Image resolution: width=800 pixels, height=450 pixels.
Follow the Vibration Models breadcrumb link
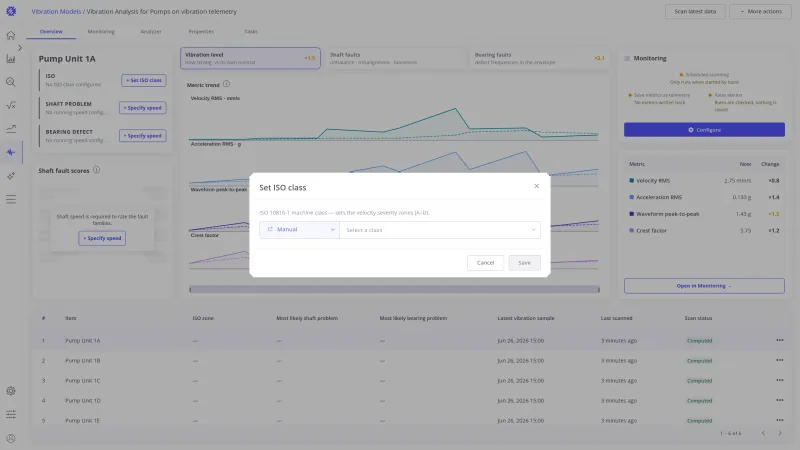56,11
